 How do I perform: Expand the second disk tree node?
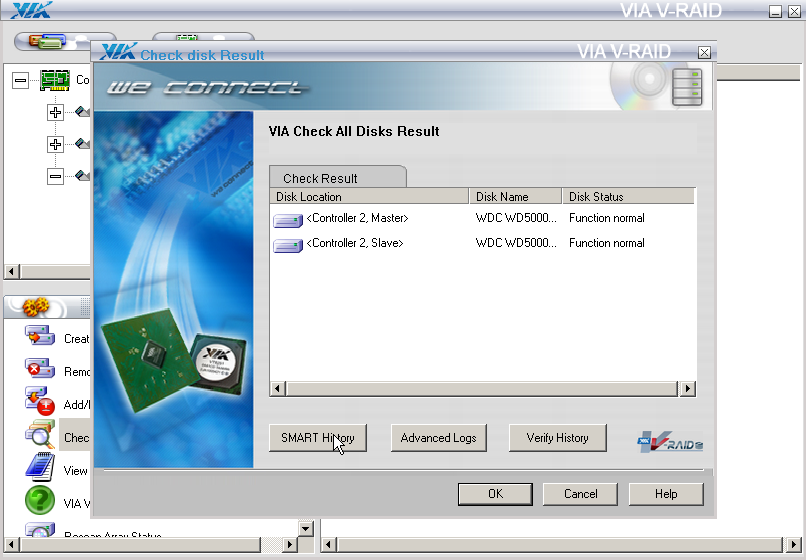click(55, 144)
